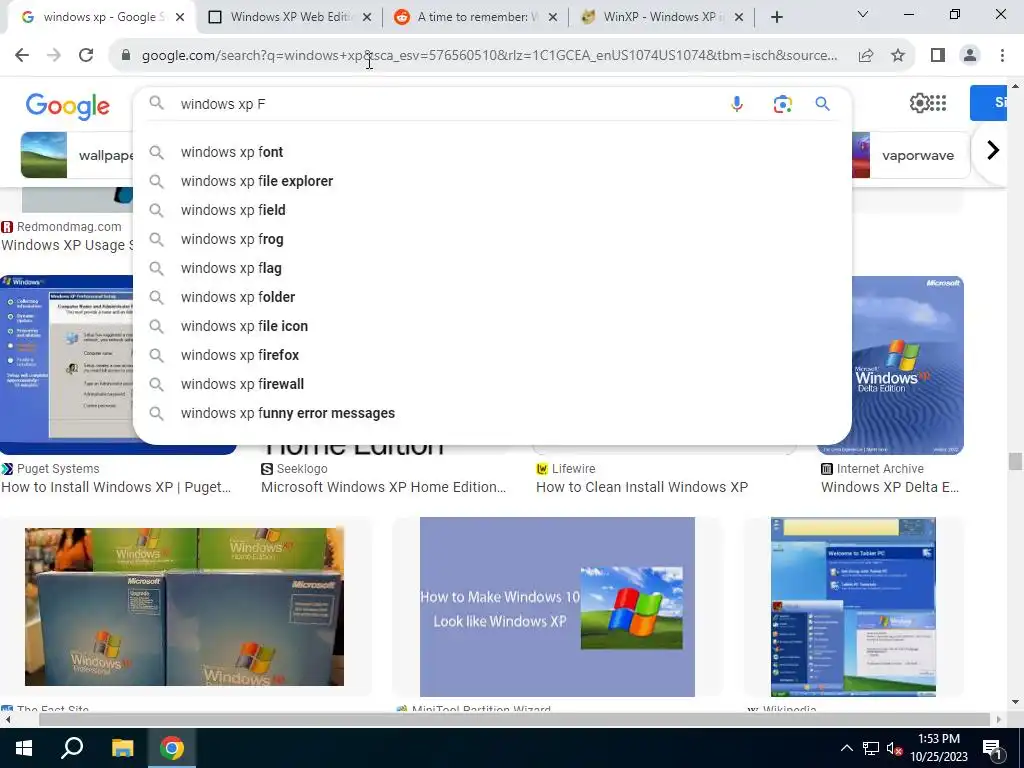Screen dimensions: 1024x768
Task: Click the taskbar clock showing 1:53 PM
Action: [939, 748]
